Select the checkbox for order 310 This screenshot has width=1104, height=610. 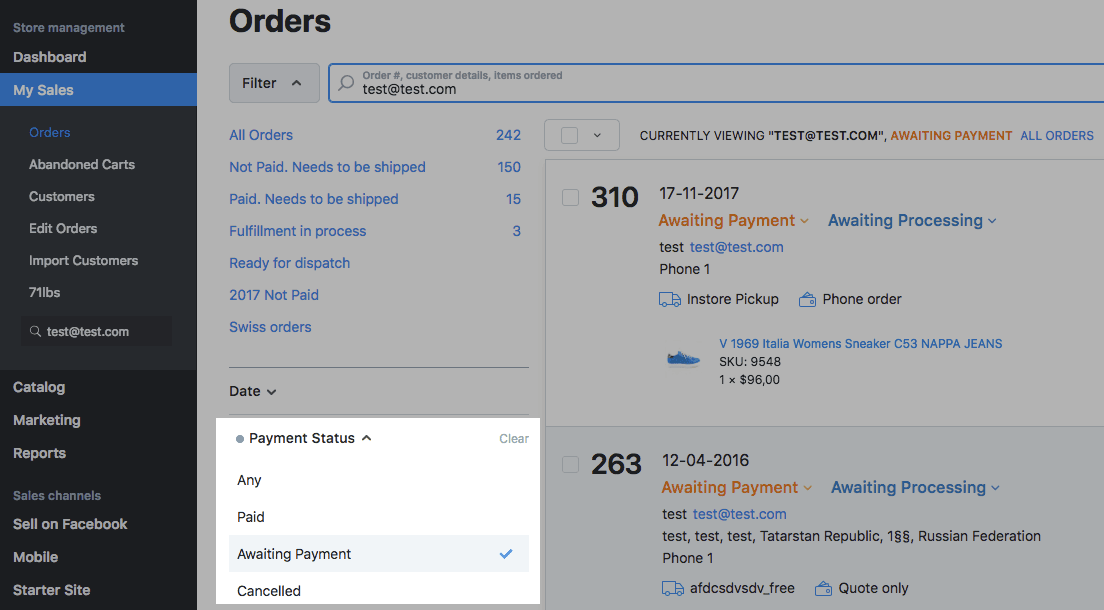coord(571,198)
